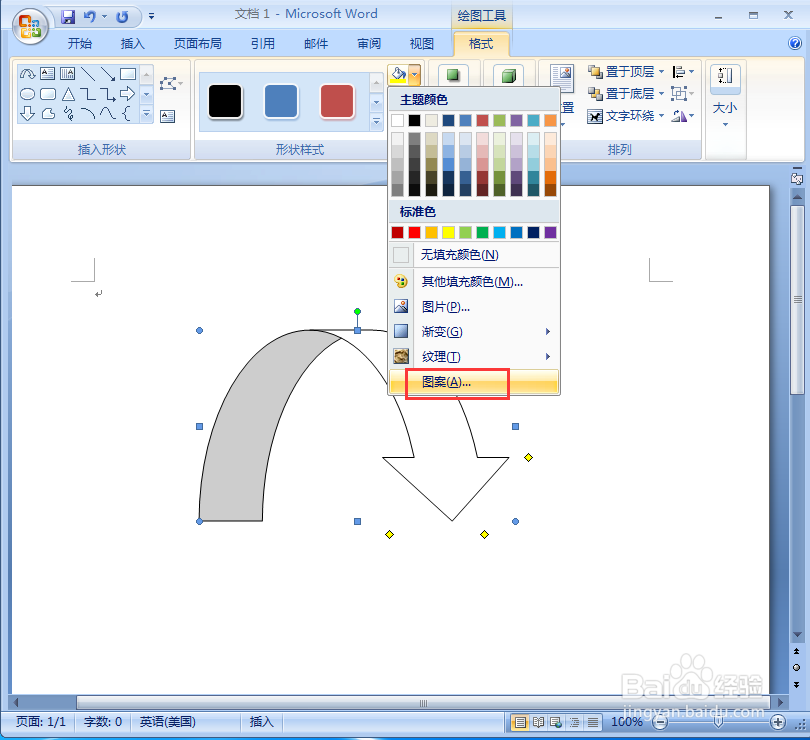Switch to Draft view

click(593, 722)
